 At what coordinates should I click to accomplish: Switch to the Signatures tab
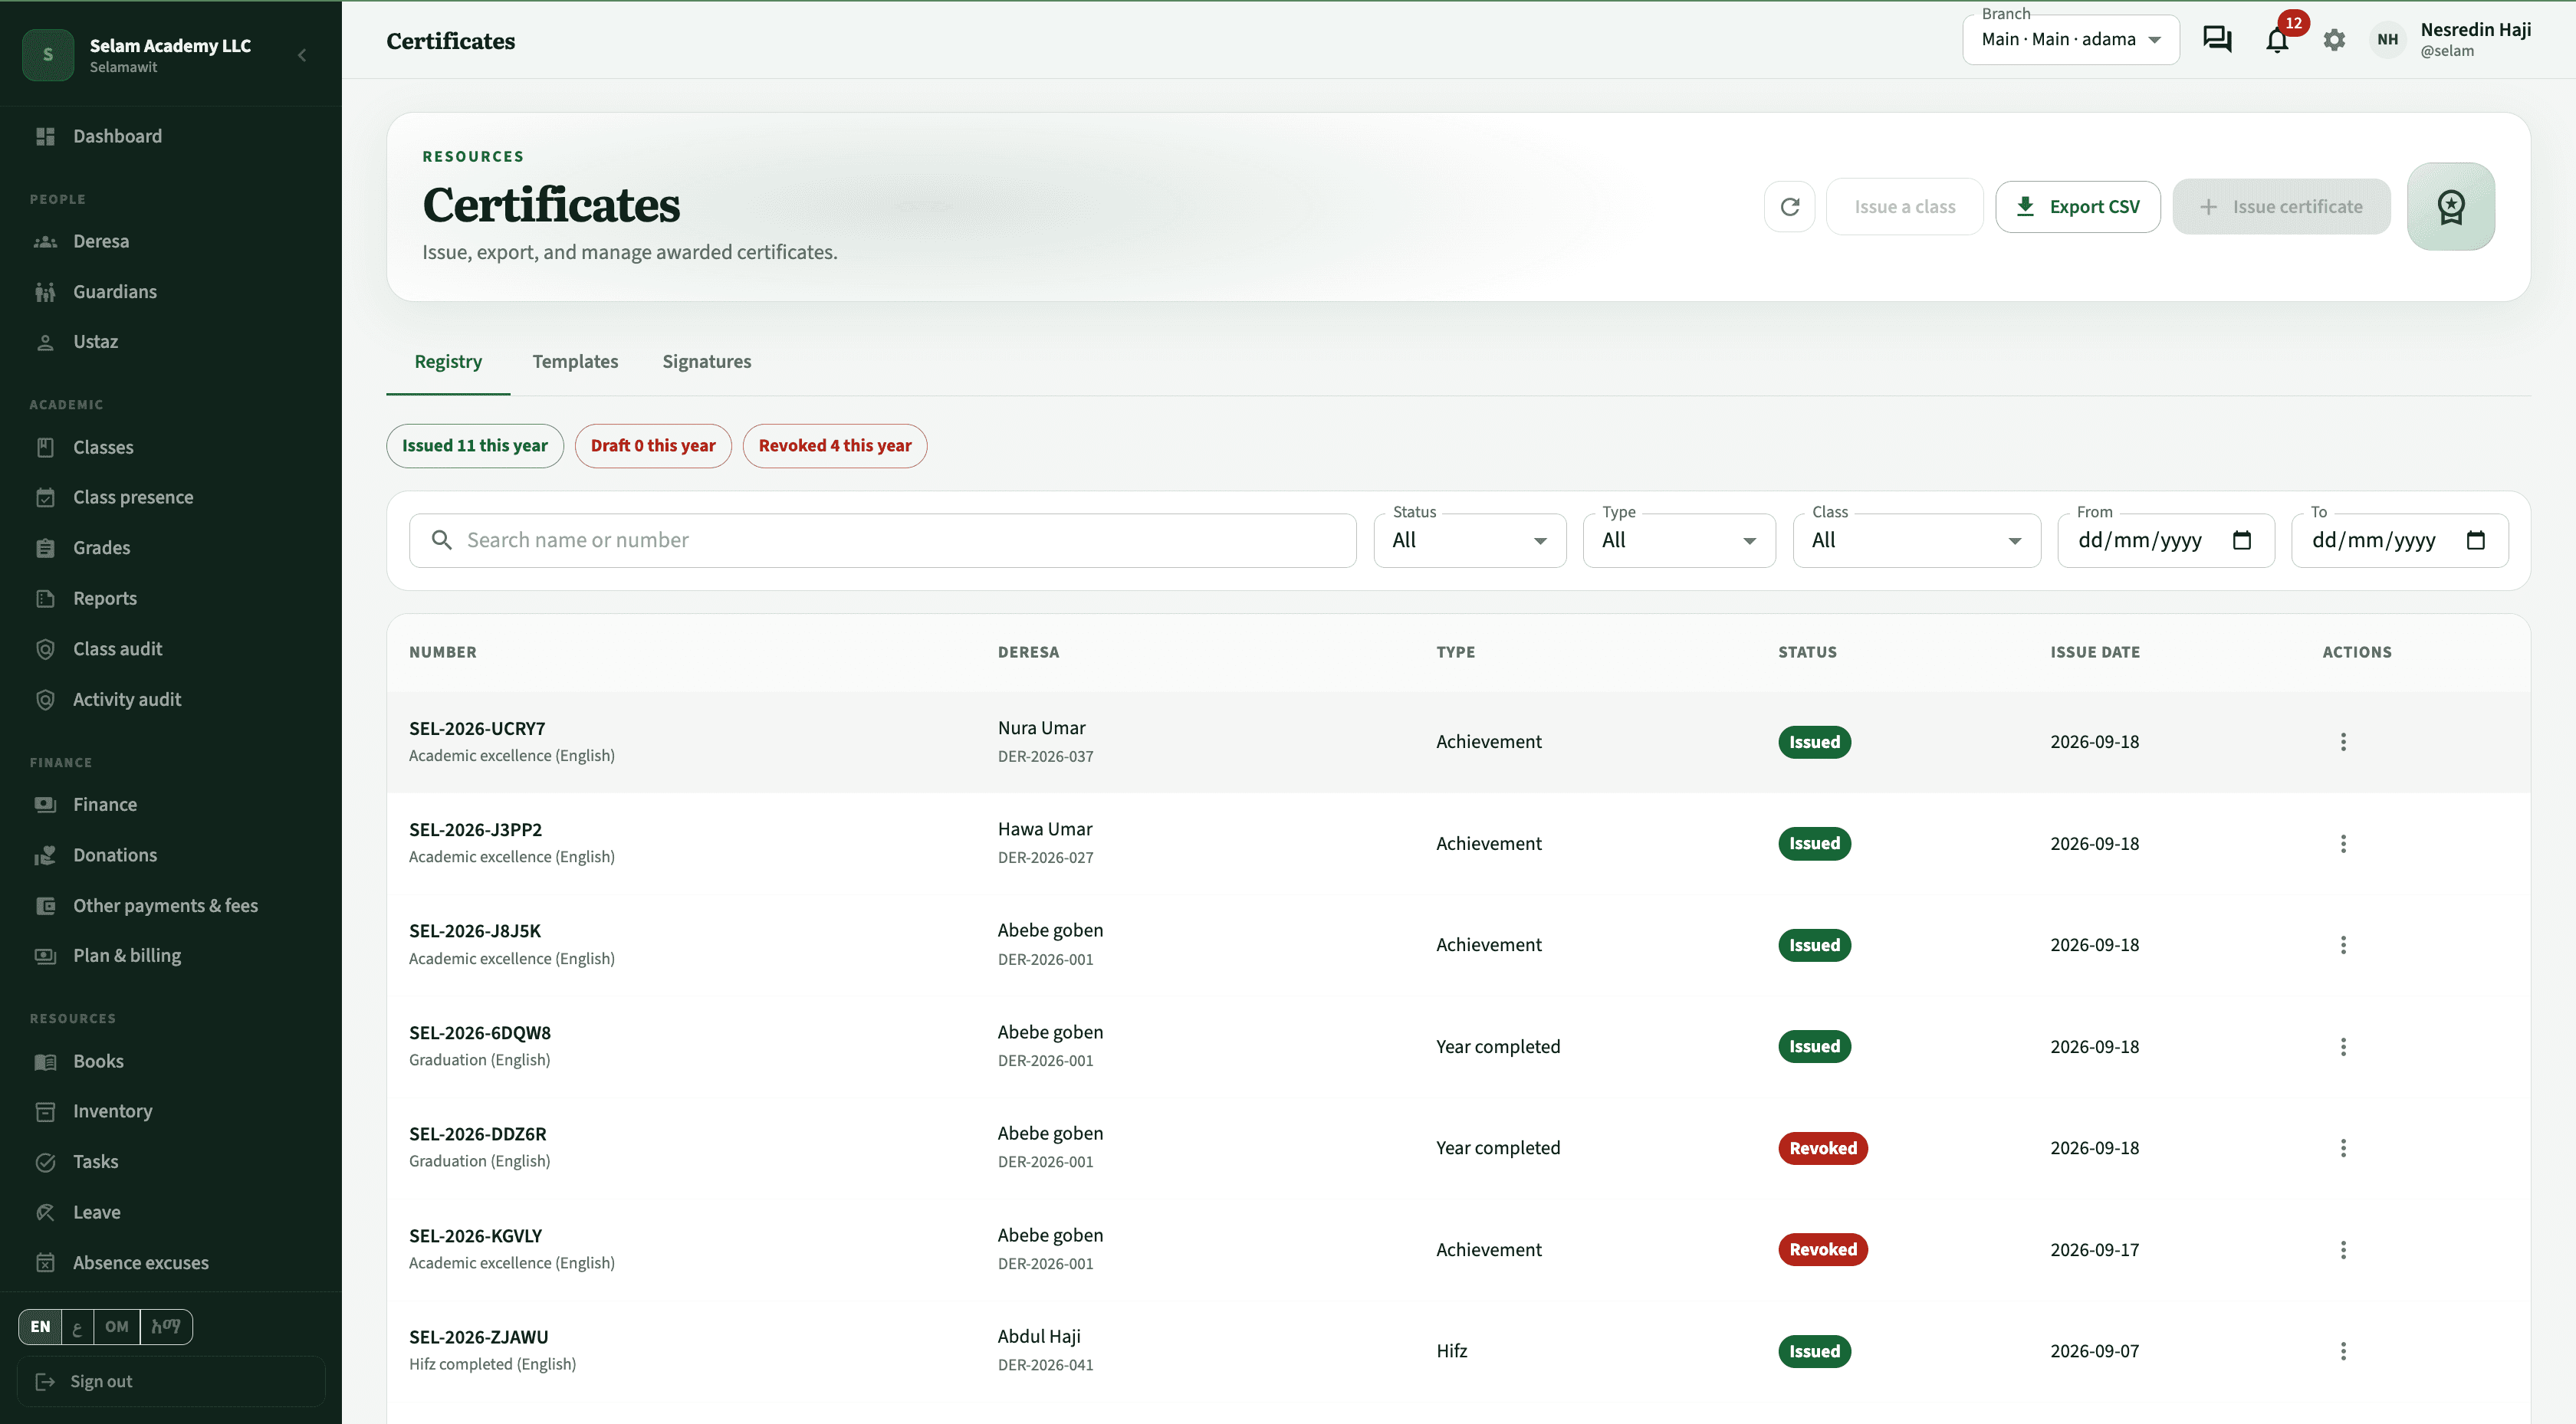[x=706, y=362]
